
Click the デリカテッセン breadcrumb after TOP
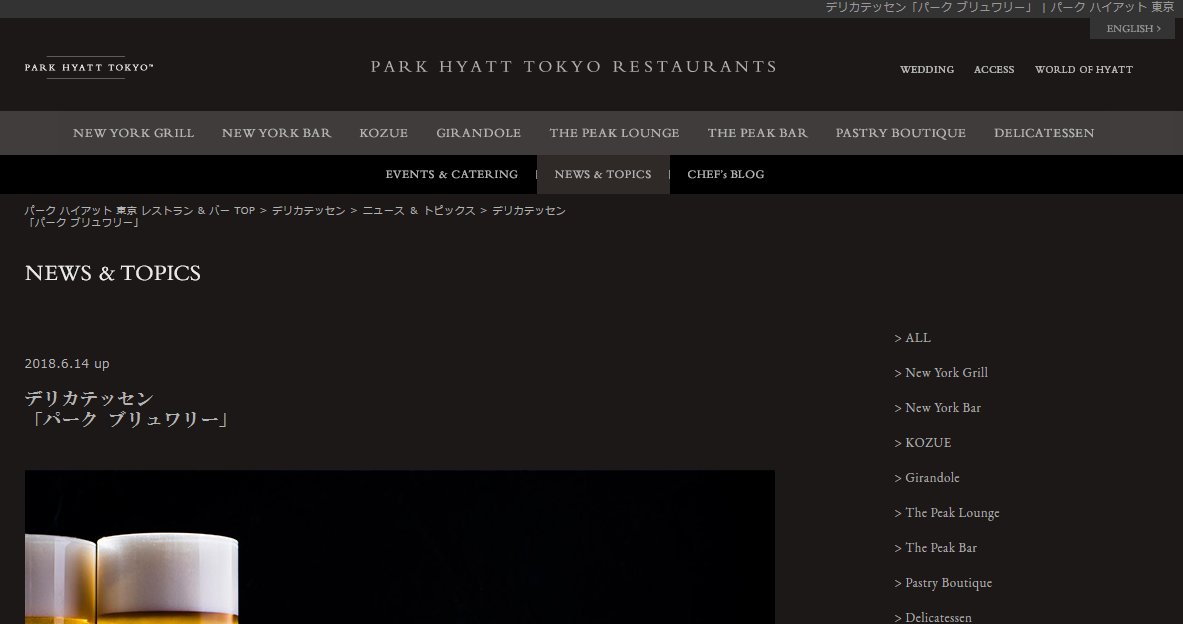309,211
